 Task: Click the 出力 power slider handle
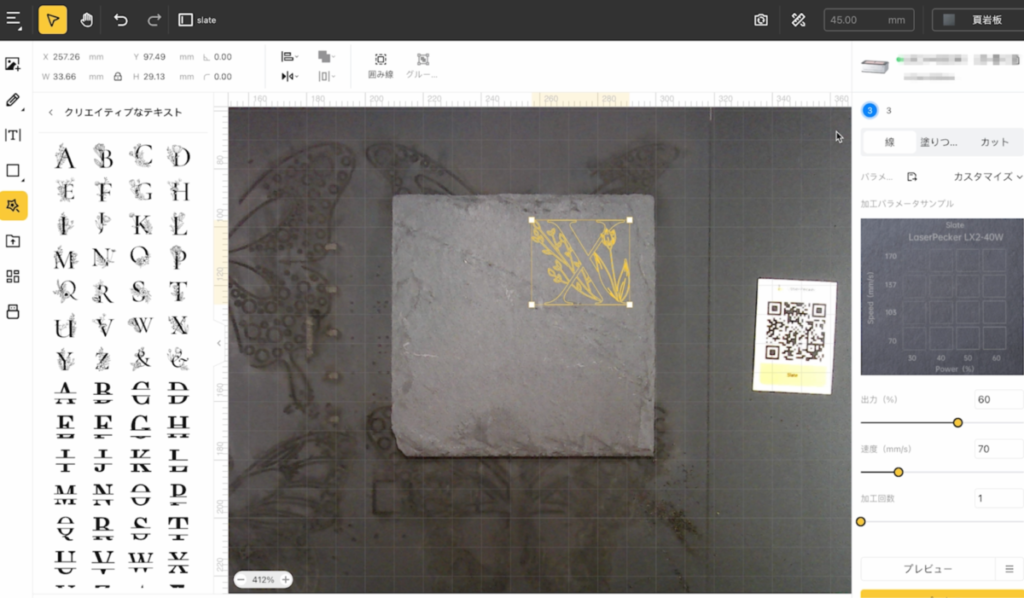[958, 423]
